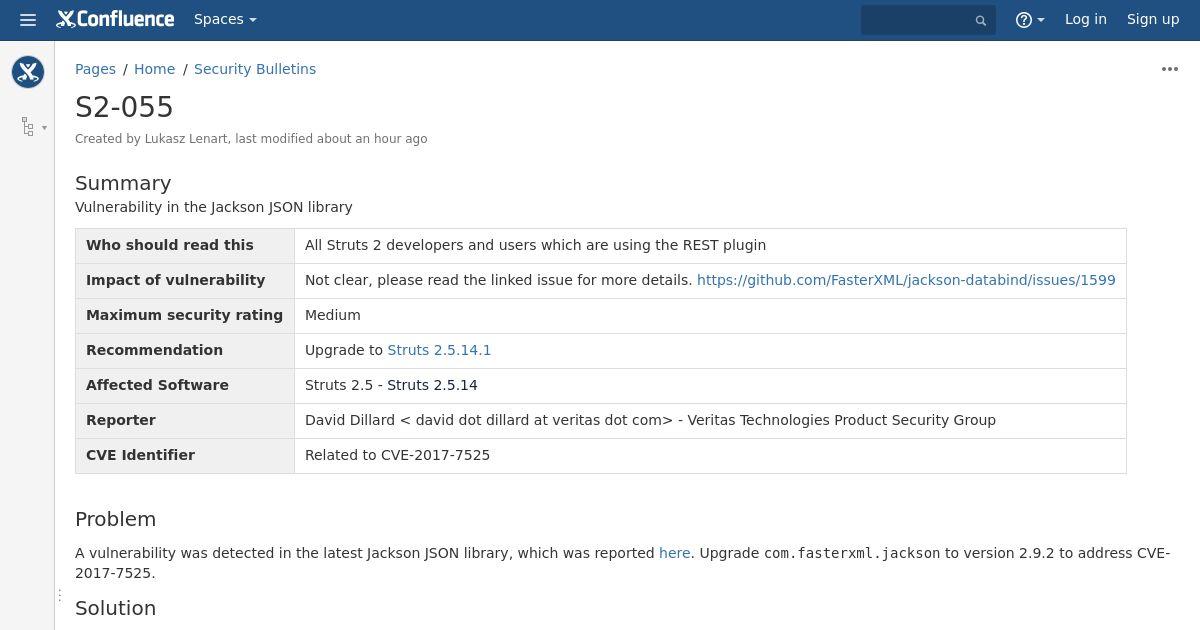The image size is (1200, 630).
Task: Click 'Vulnerability in the Jackson JSON library' text
Action: [x=214, y=207]
